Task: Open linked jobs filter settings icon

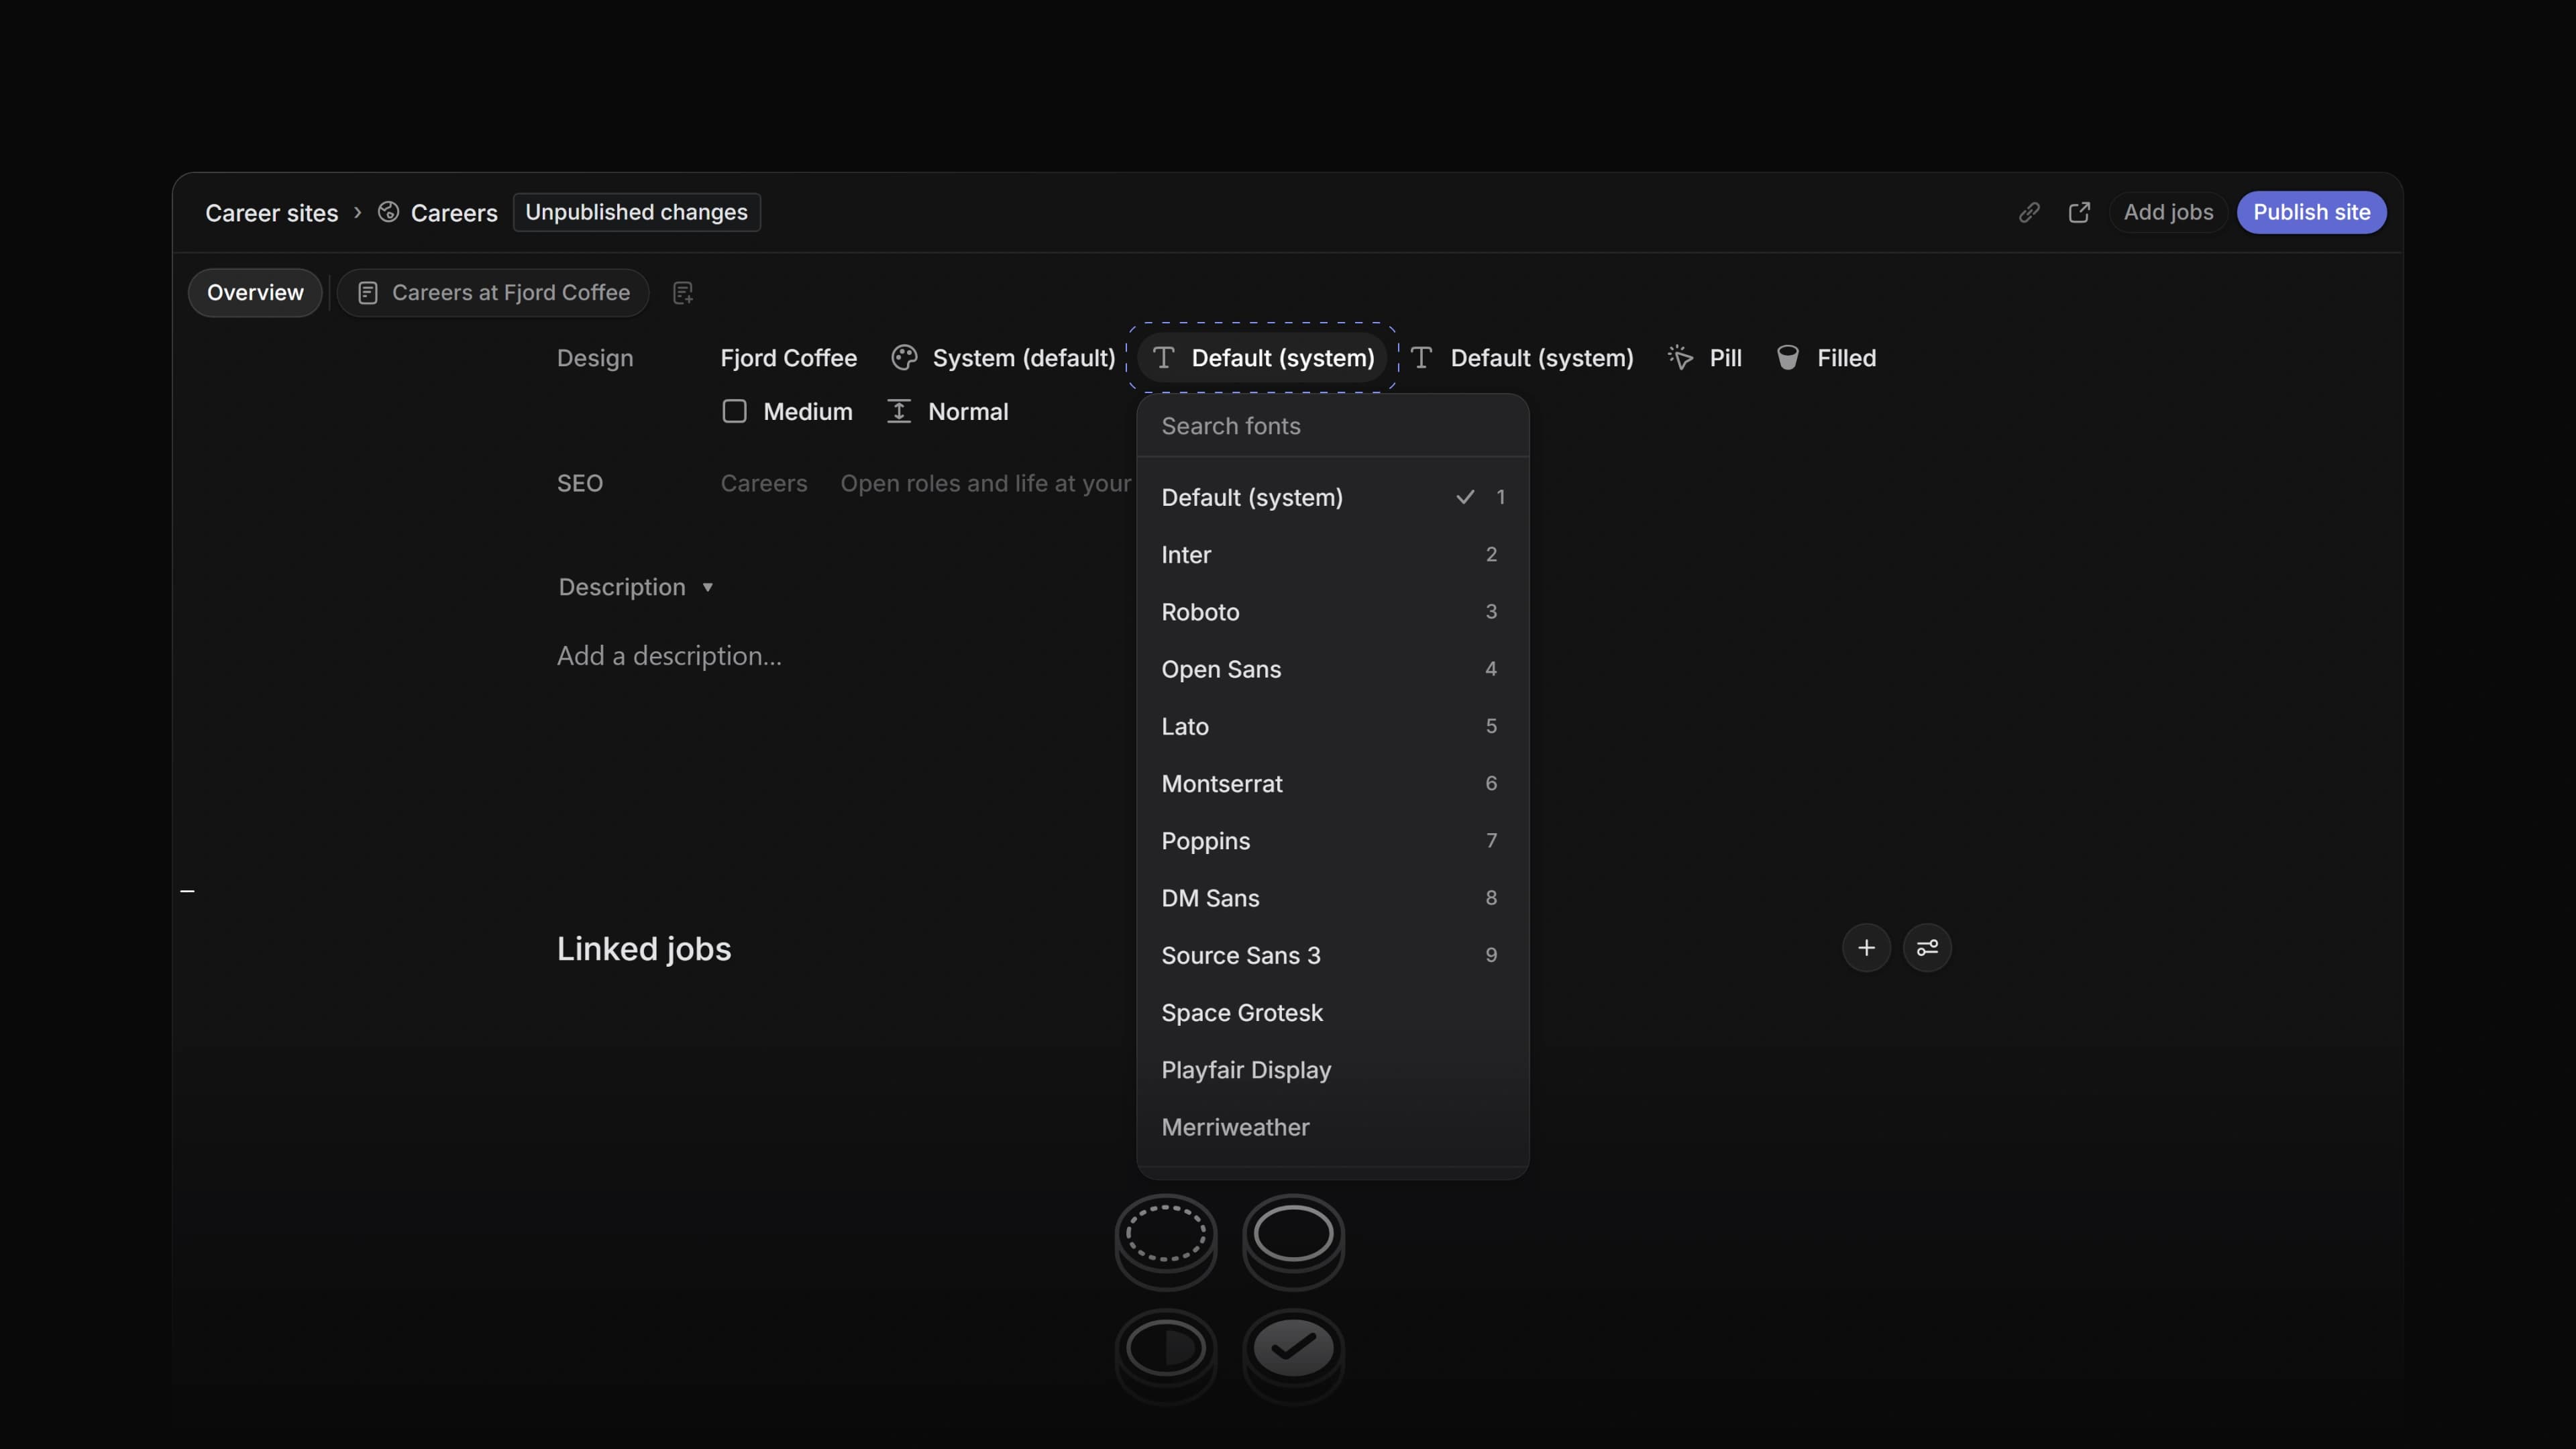Action: click(x=1927, y=948)
